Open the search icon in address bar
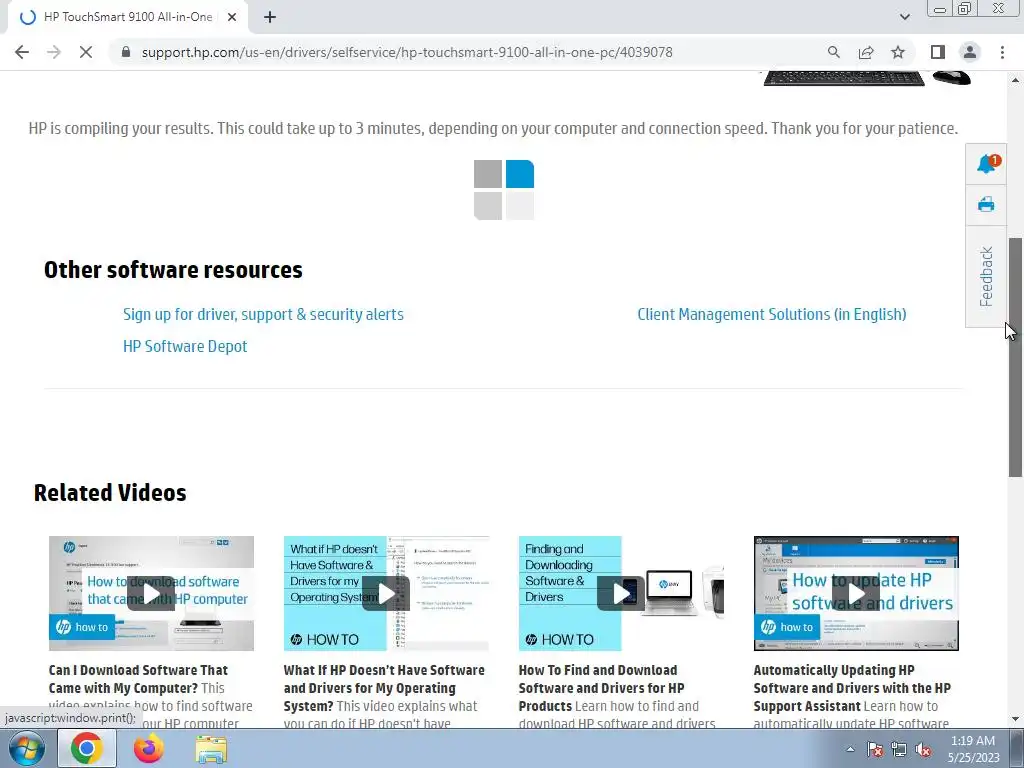Viewport: 1024px width, 768px height. [x=833, y=52]
